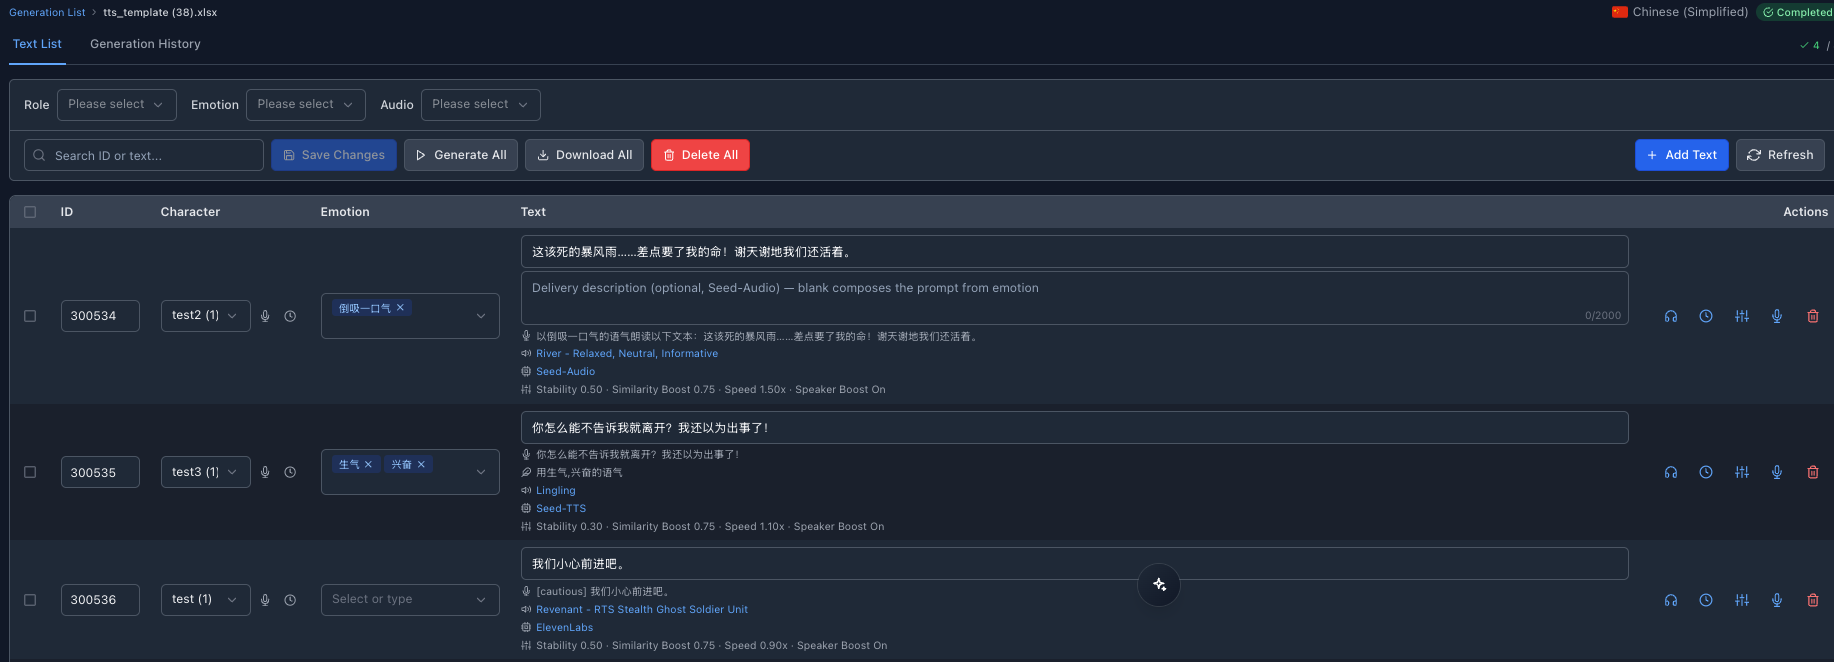Open voice settings sliders icon for row 300534
Viewport: 1834px width, 662px height.
coord(1742,316)
